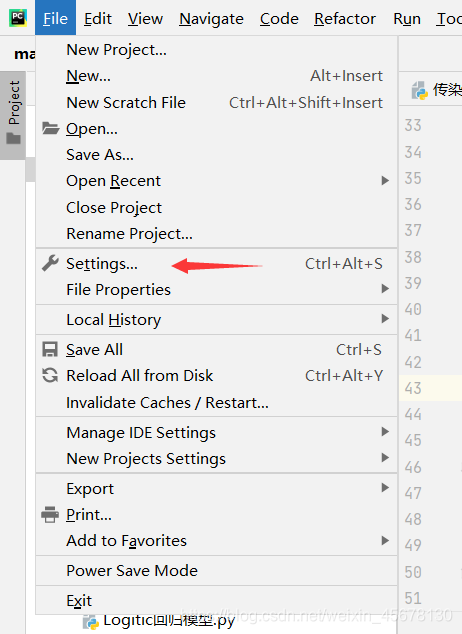Expand the Local History submenu

click(x=217, y=319)
